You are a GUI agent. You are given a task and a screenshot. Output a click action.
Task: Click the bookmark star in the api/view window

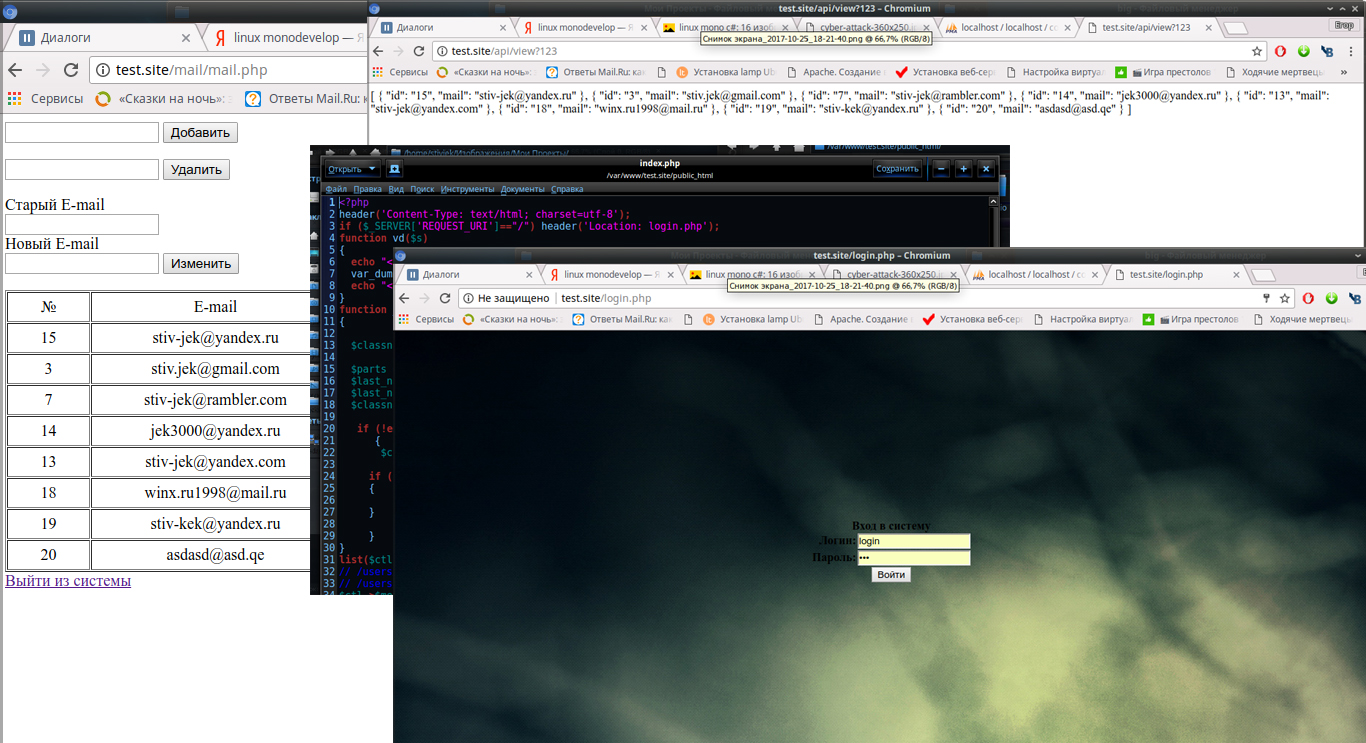(1257, 51)
